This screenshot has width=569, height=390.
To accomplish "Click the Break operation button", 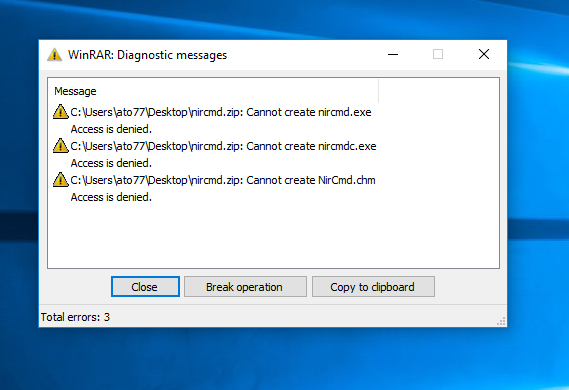I will 245,287.
